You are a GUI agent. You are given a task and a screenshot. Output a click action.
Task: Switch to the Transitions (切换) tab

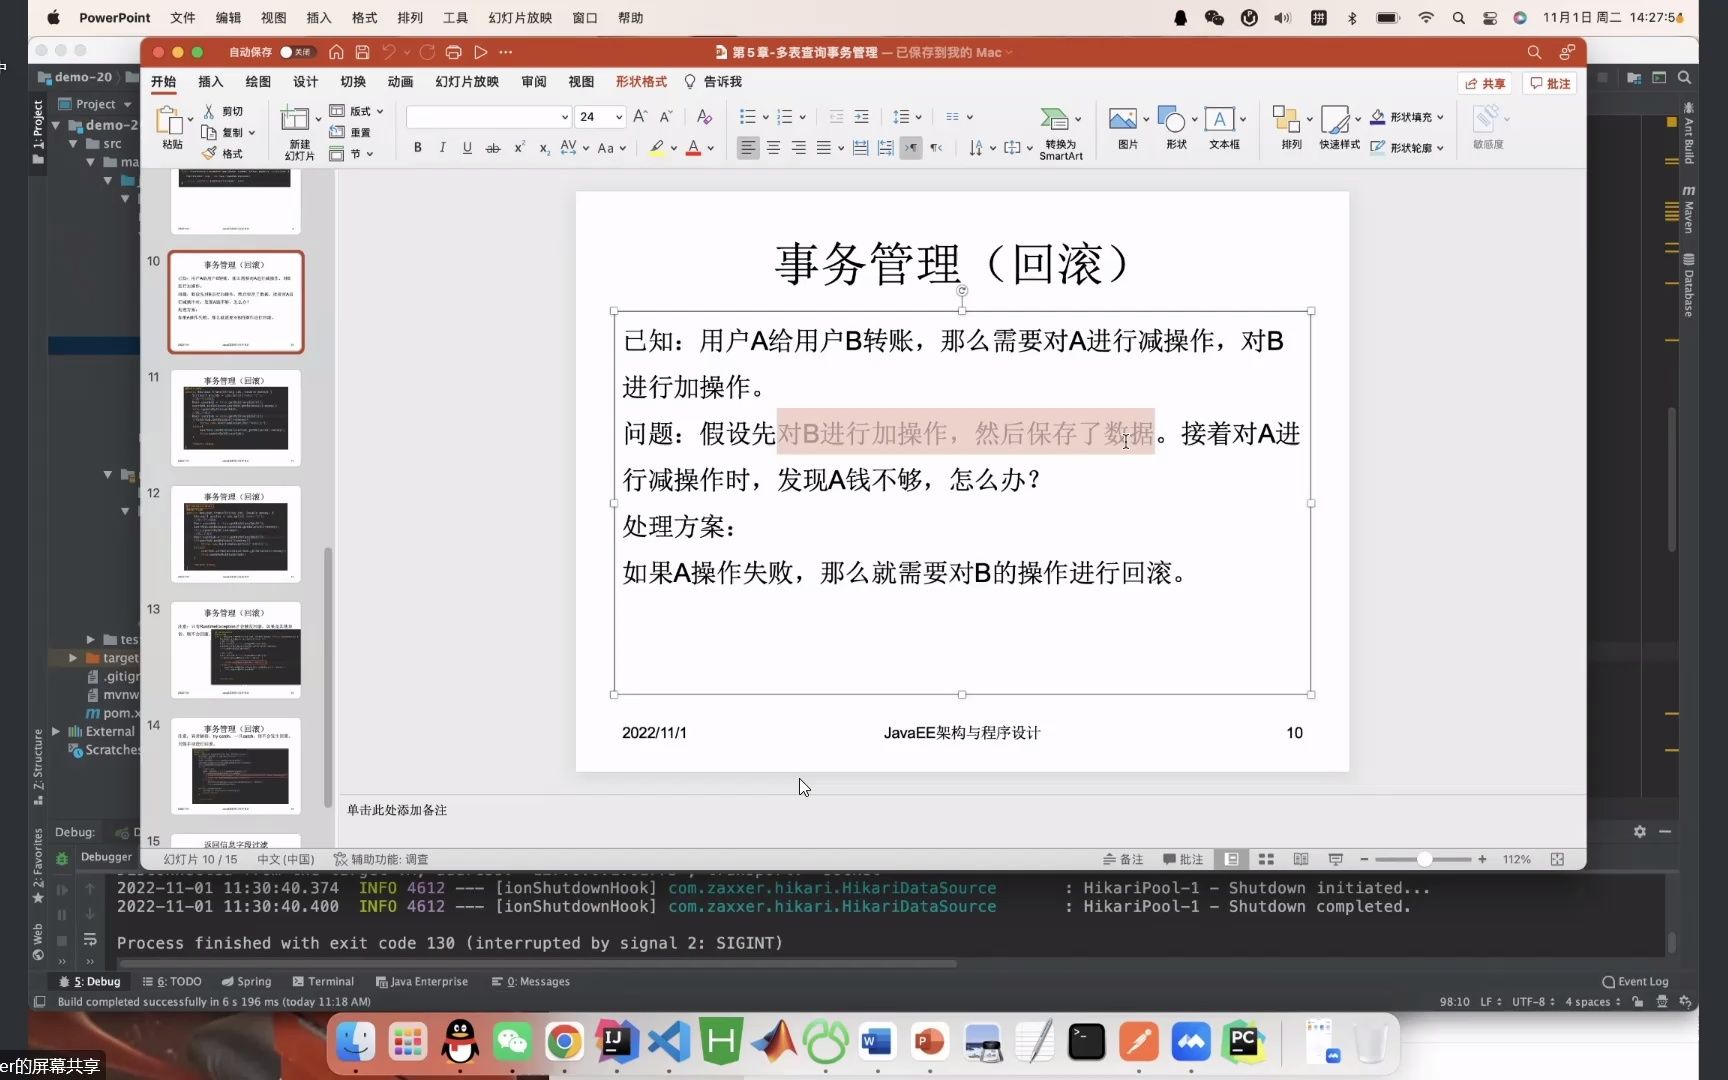coord(353,82)
